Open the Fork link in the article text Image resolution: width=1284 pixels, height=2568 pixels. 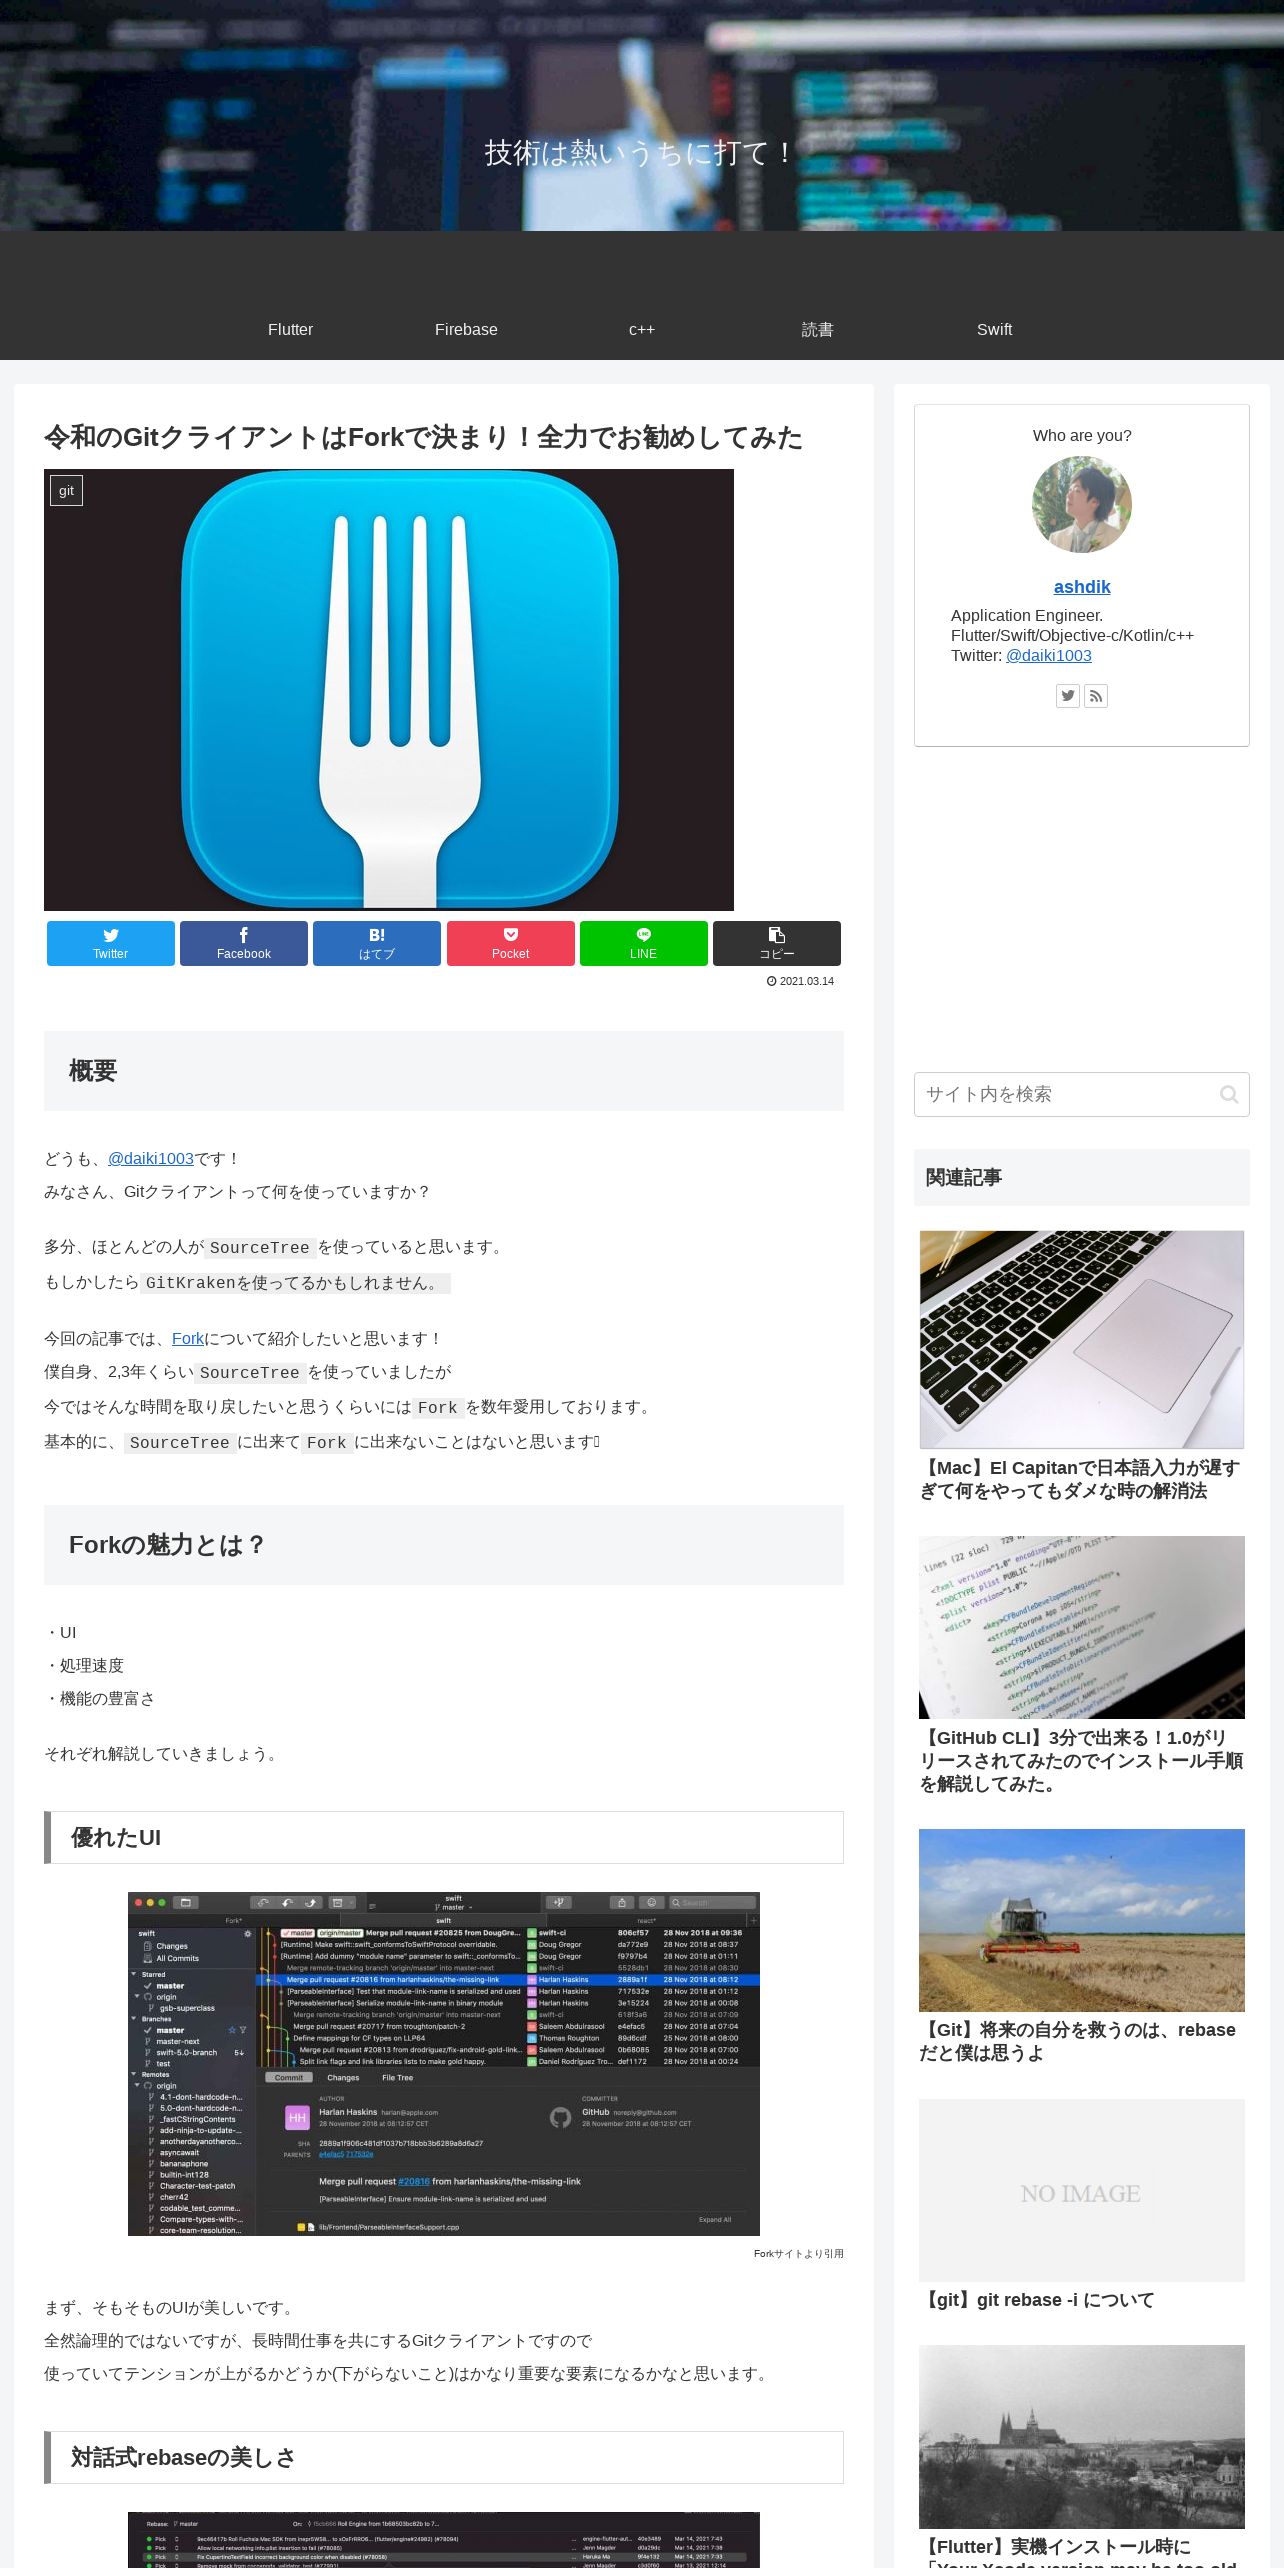pos(188,1338)
